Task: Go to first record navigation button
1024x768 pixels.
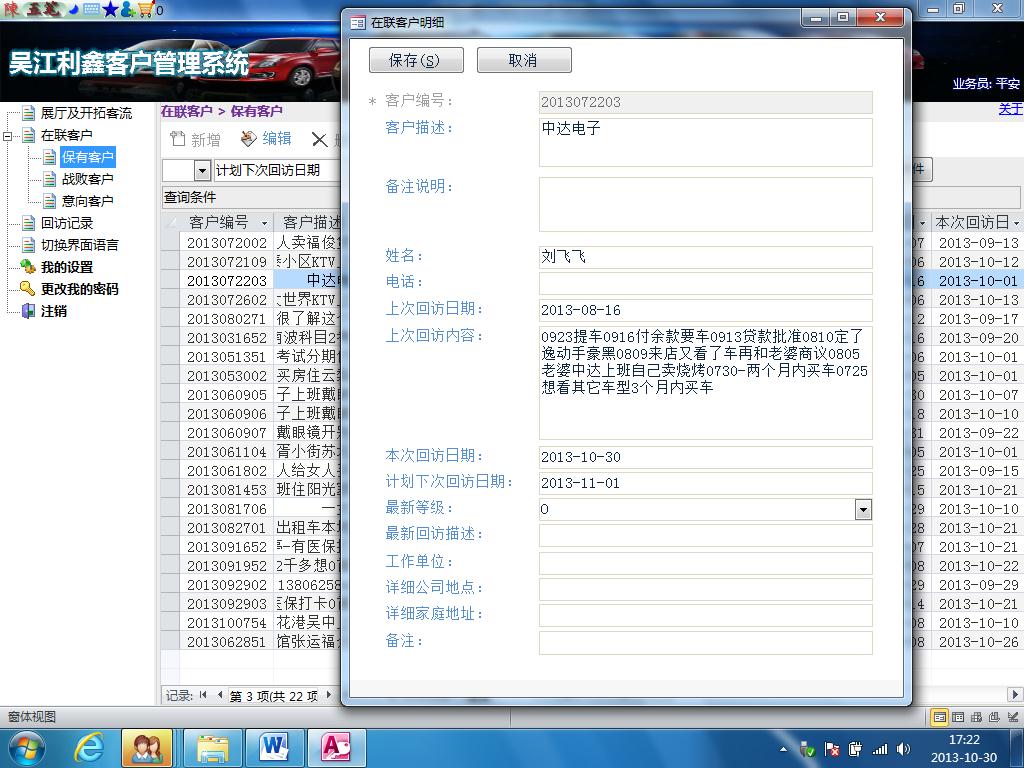Action: (203, 696)
